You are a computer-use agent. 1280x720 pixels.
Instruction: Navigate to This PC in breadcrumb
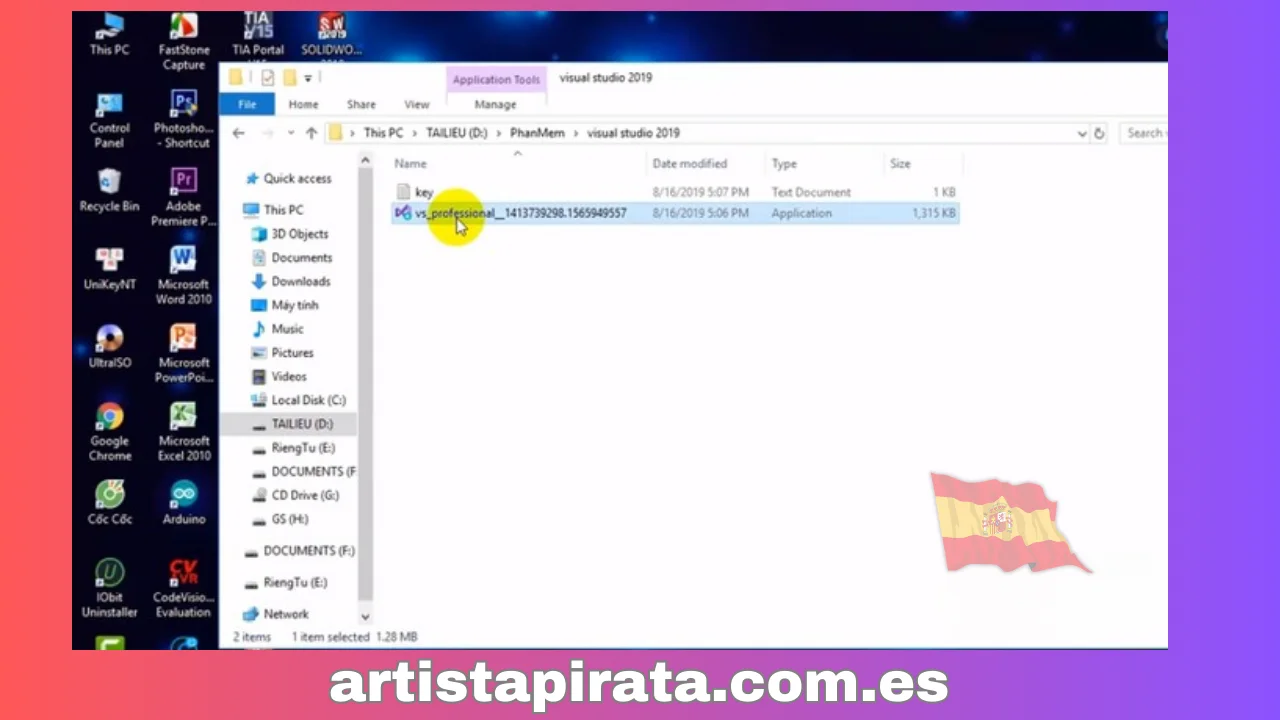point(383,133)
